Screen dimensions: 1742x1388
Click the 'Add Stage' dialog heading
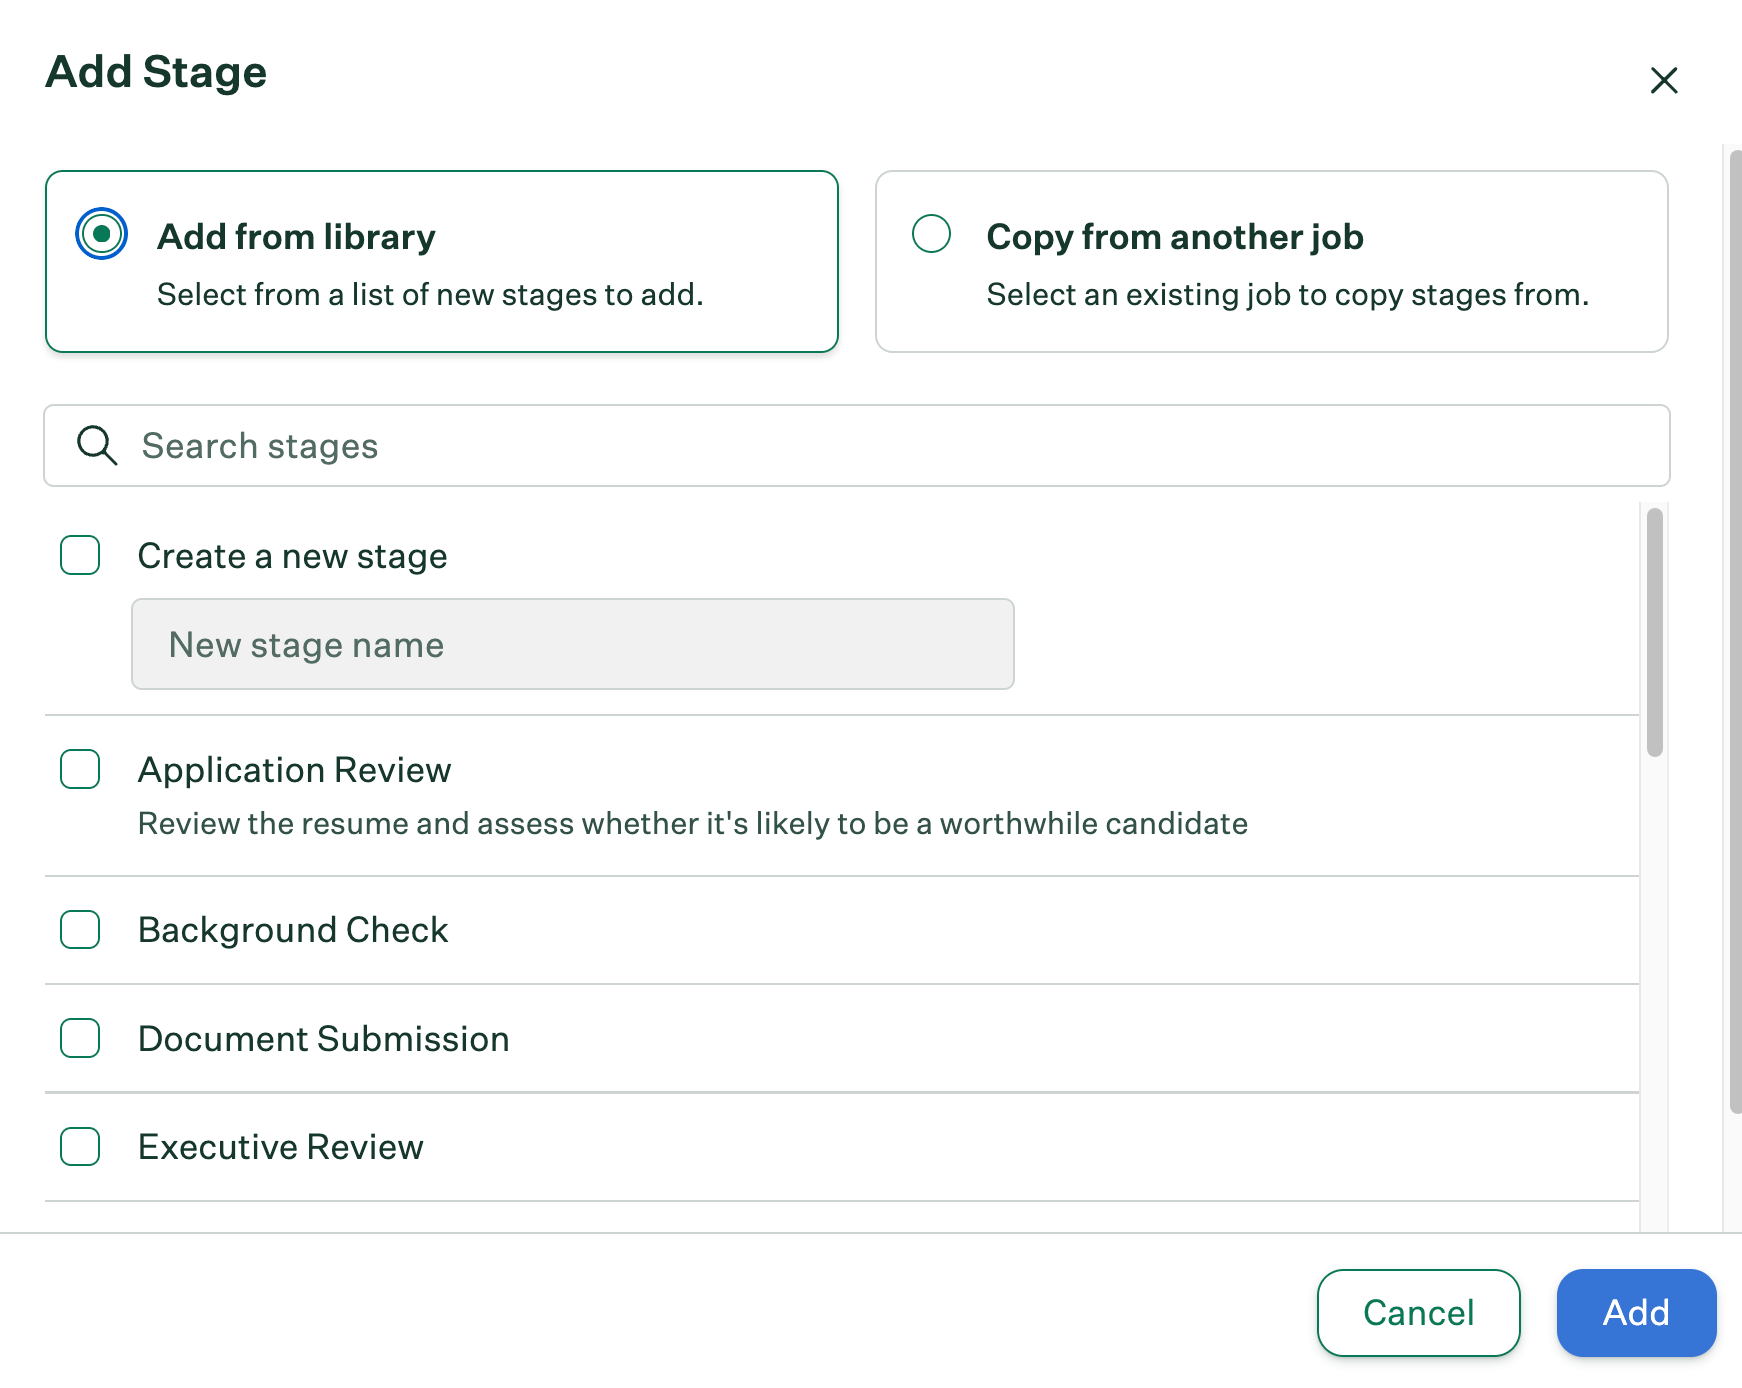tap(156, 72)
